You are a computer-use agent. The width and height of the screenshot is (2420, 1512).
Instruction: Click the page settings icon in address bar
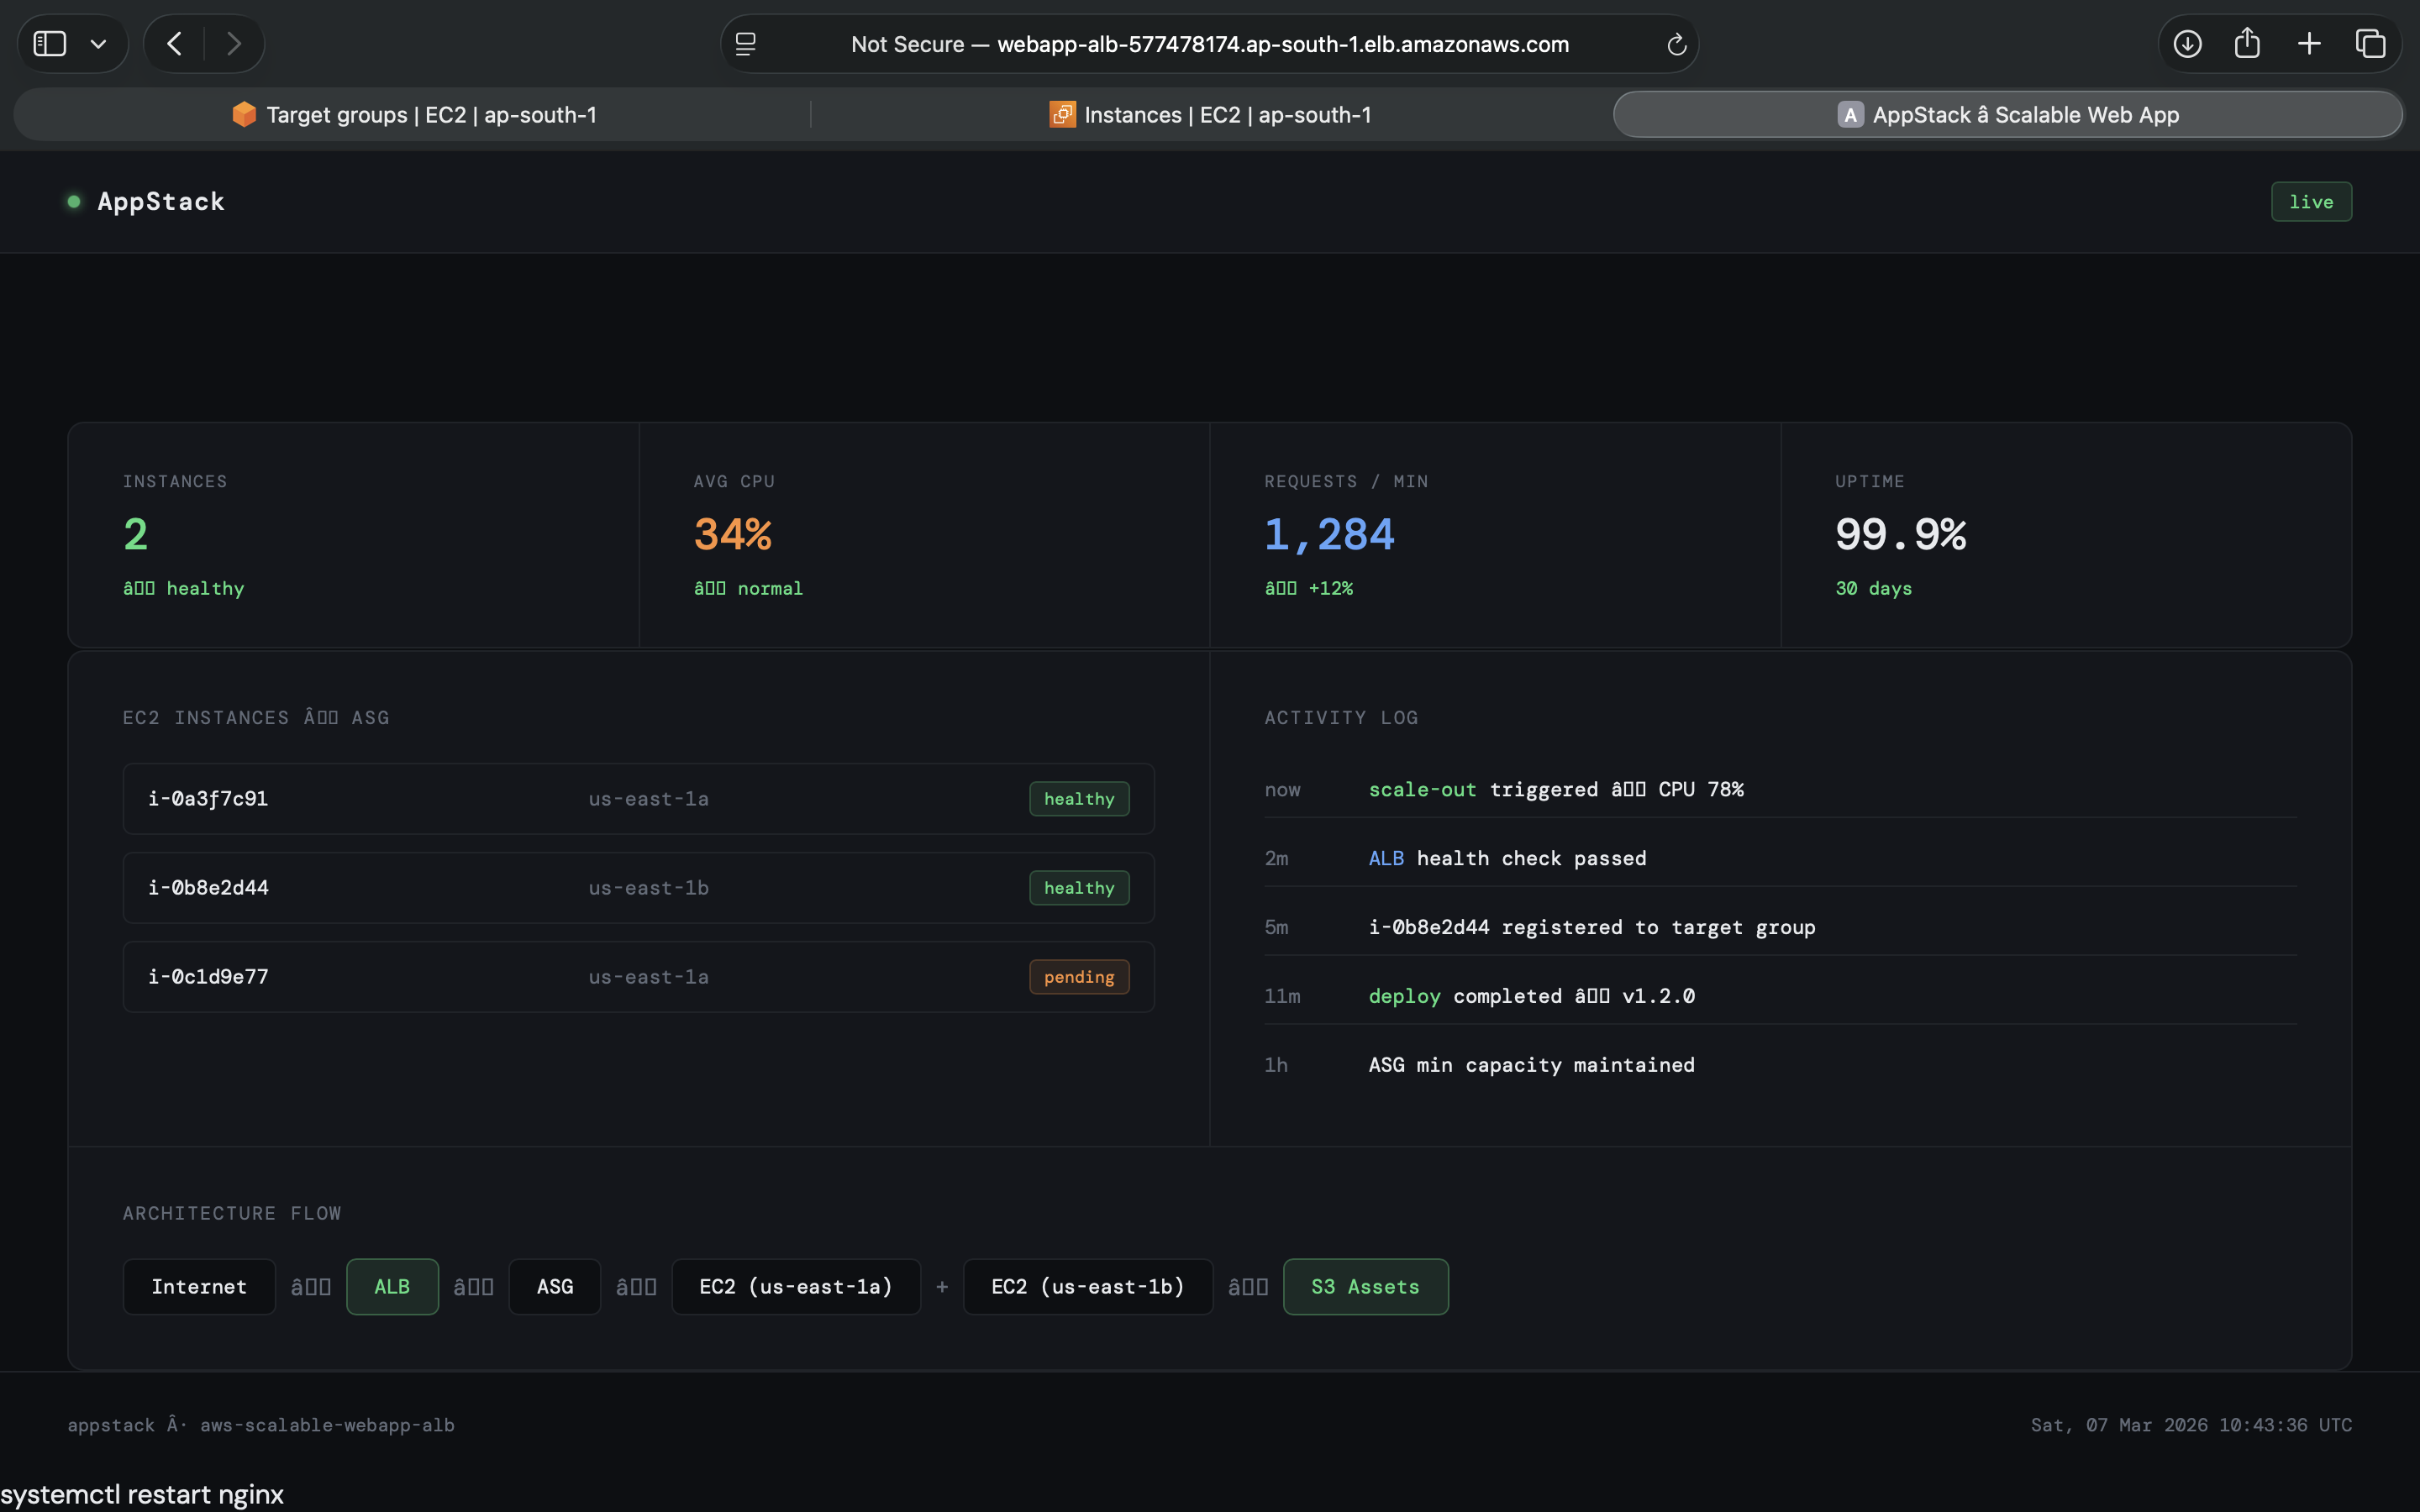click(x=744, y=43)
